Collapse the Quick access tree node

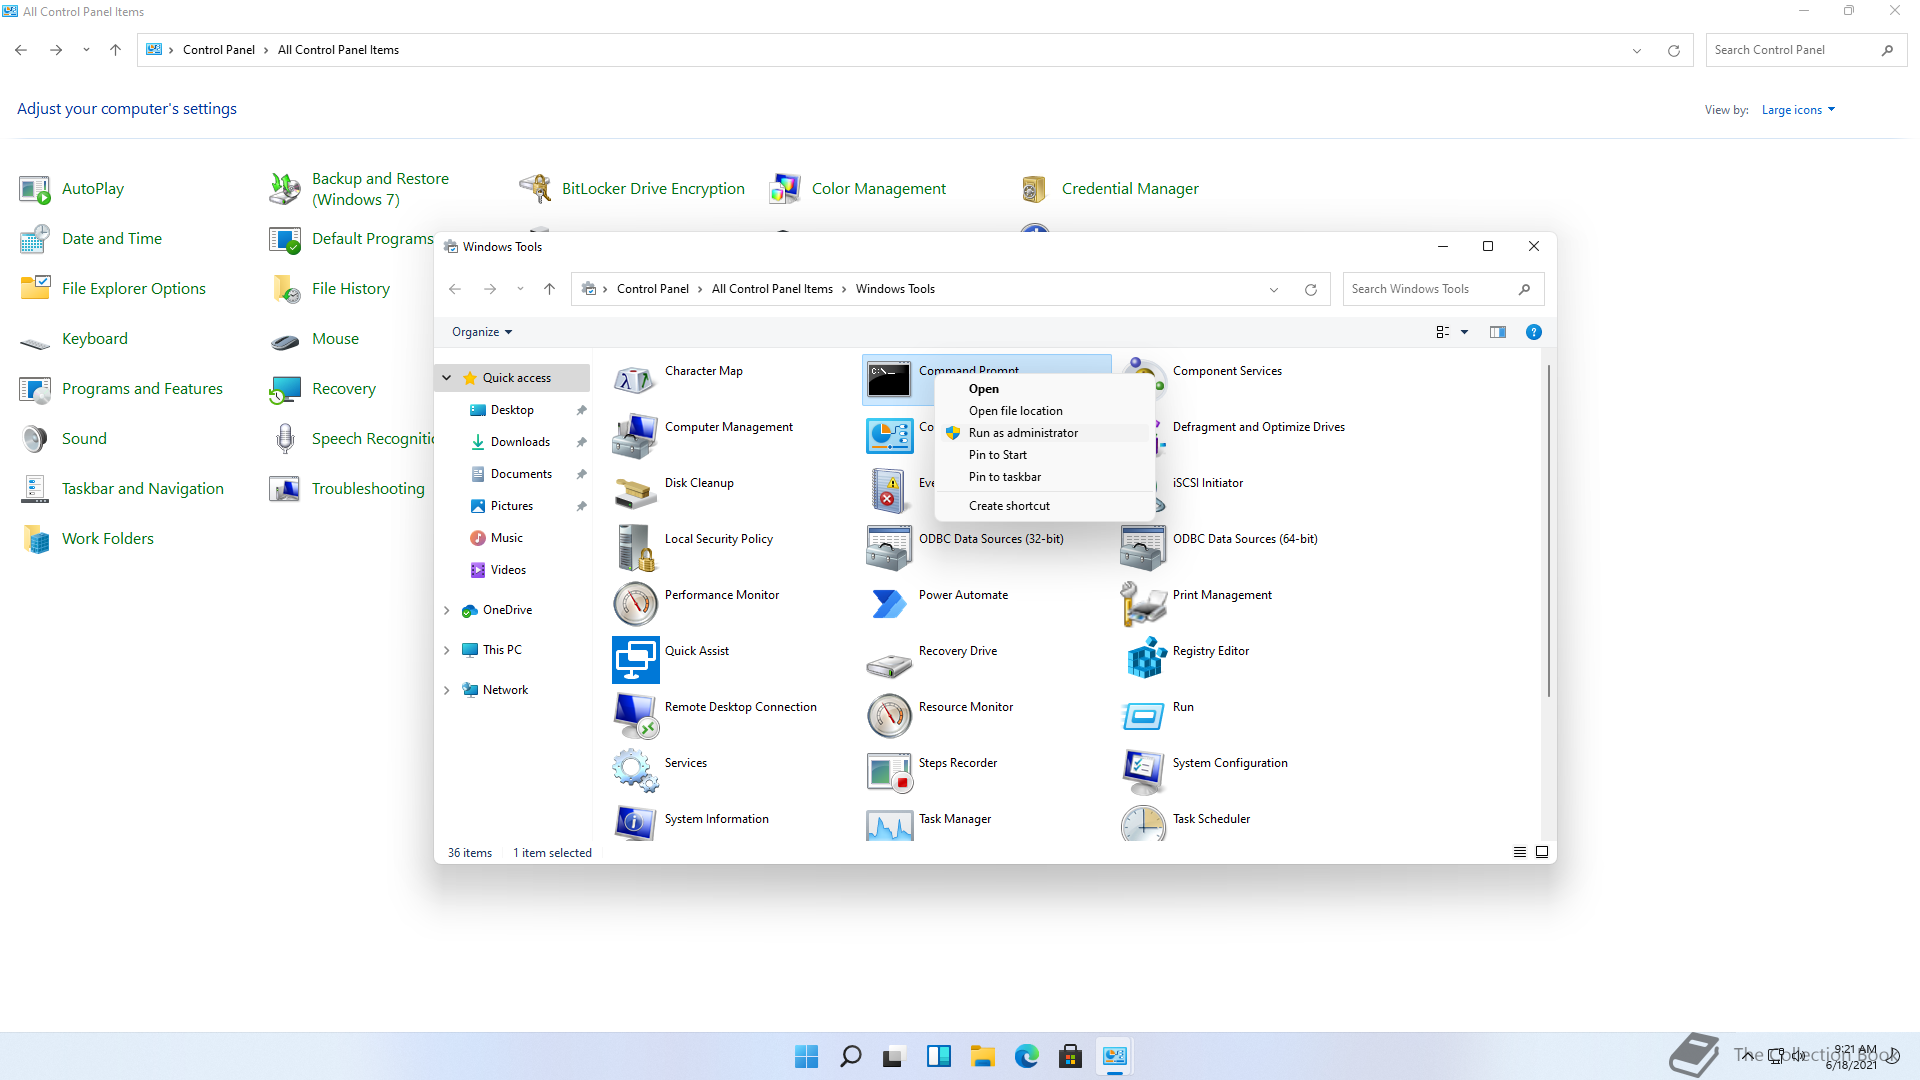(x=447, y=378)
